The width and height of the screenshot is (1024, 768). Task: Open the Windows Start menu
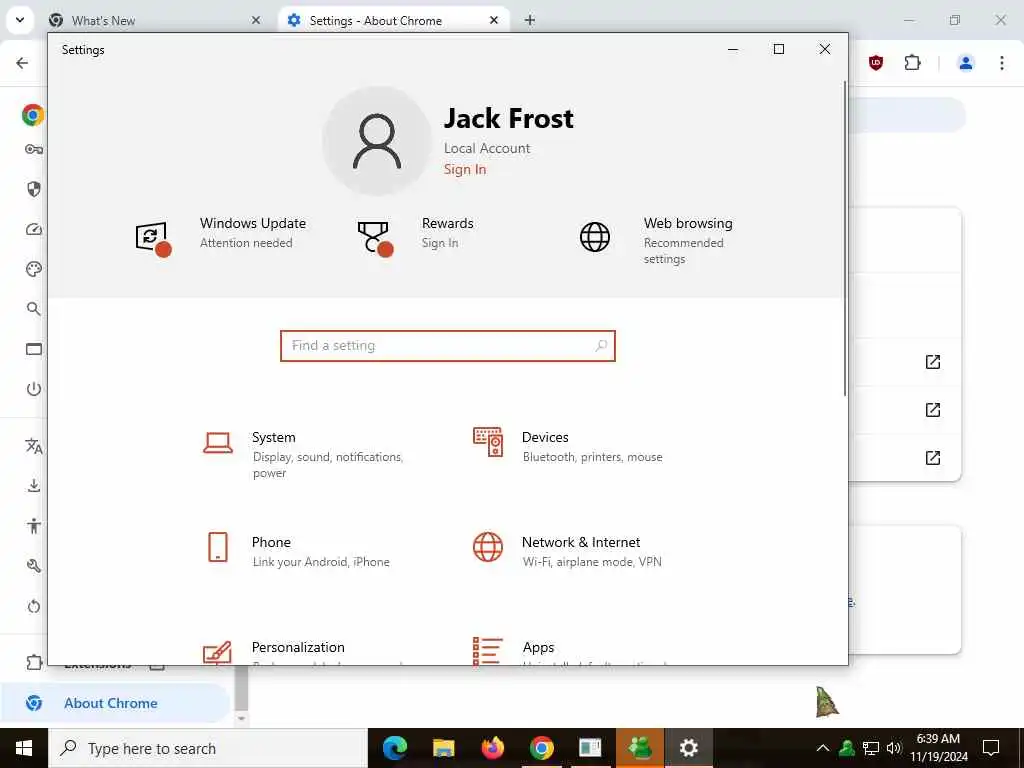pos(24,748)
